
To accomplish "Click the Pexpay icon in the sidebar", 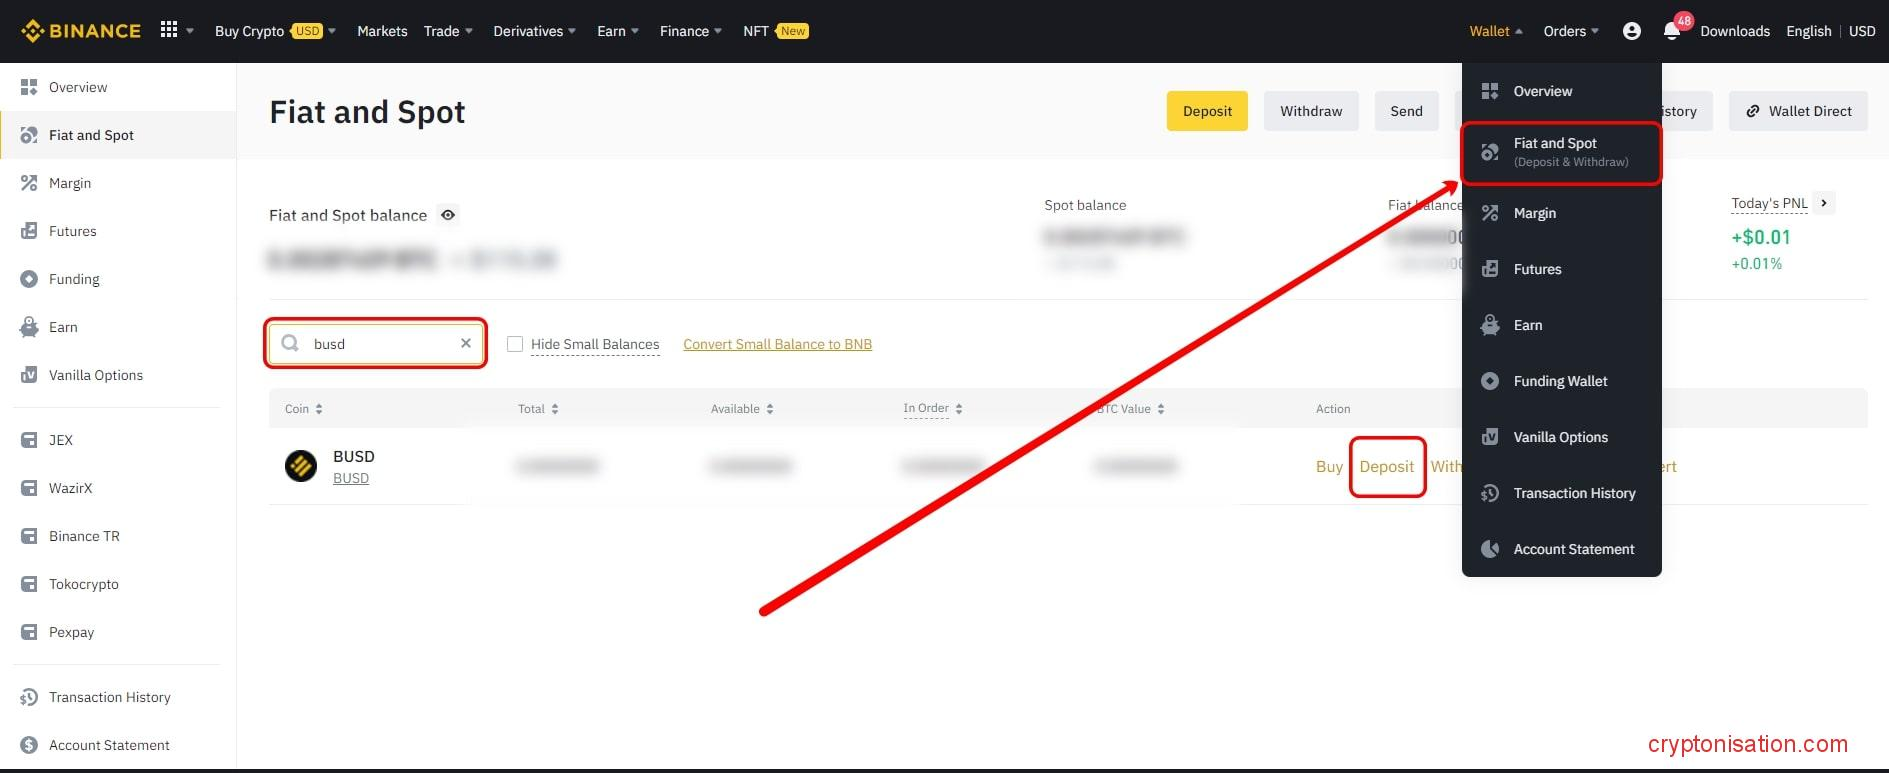I will tap(29, 632).
